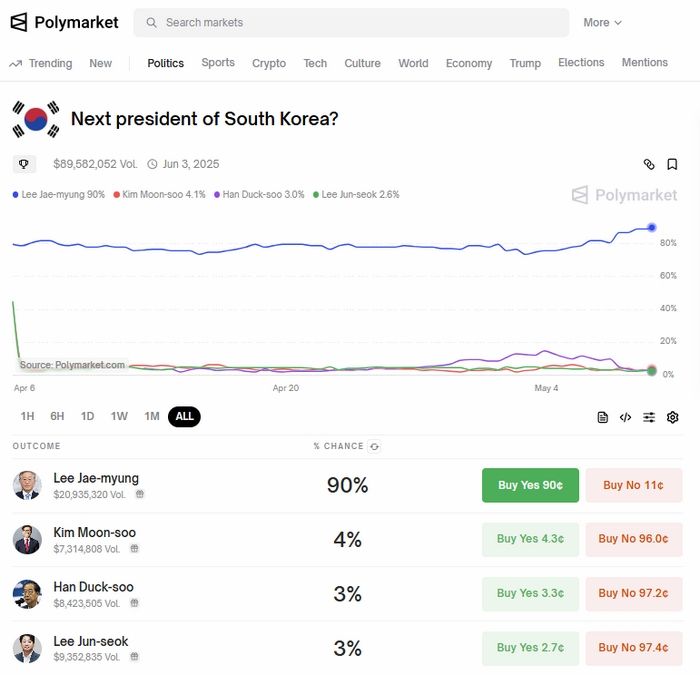The width and height of the screenshot is (700, 675).
Task: Click the Polymarket logo to go home
Action: pyautogui.click(x=64, y=22)
